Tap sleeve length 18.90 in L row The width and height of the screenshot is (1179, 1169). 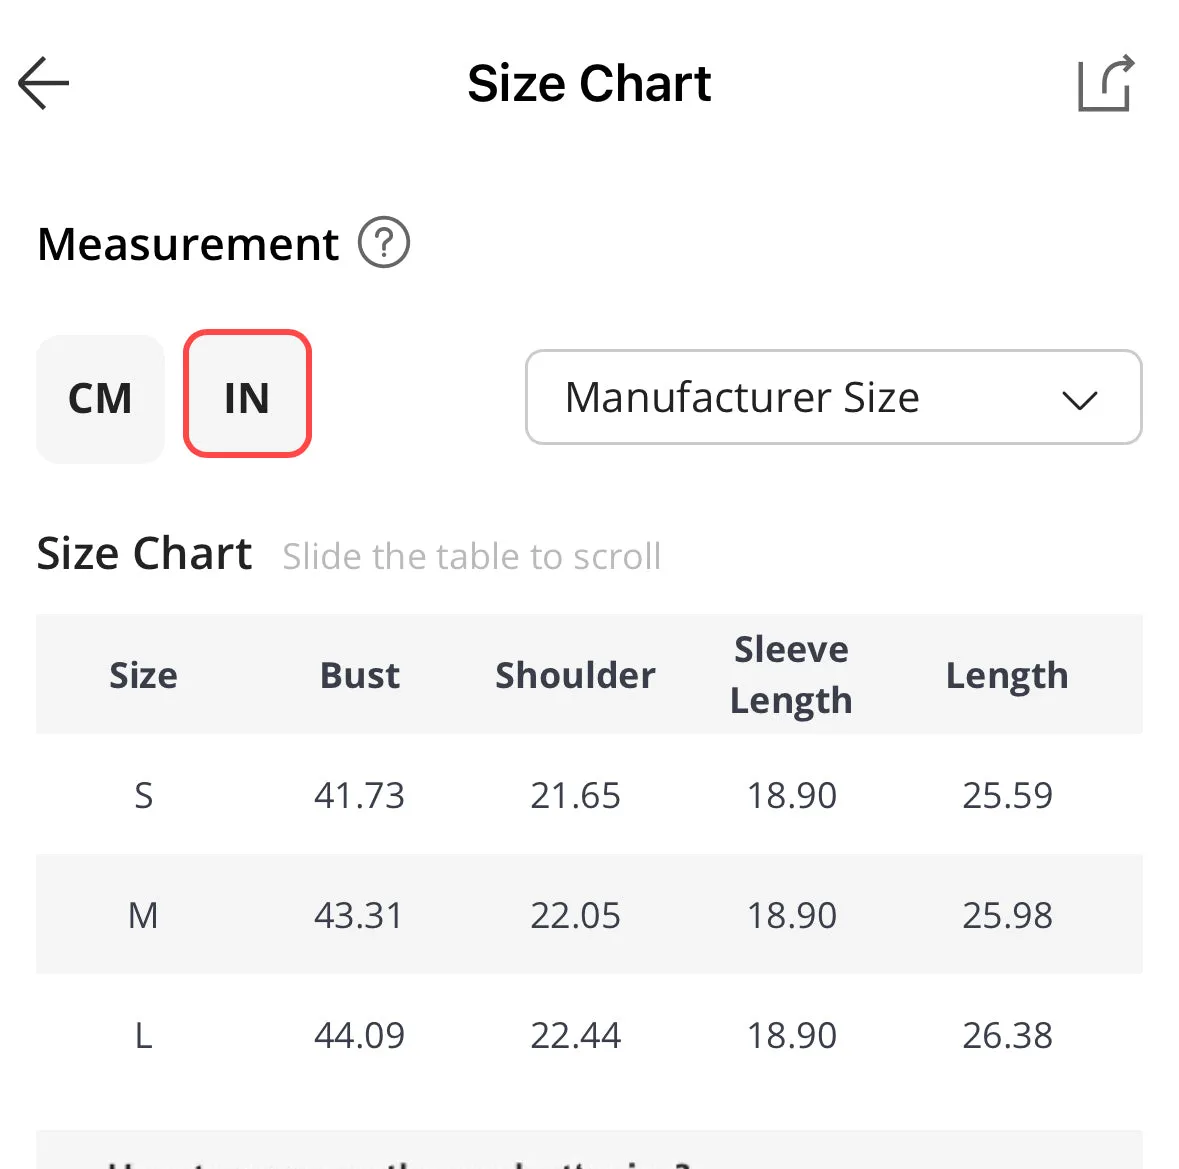point(791,1036)
